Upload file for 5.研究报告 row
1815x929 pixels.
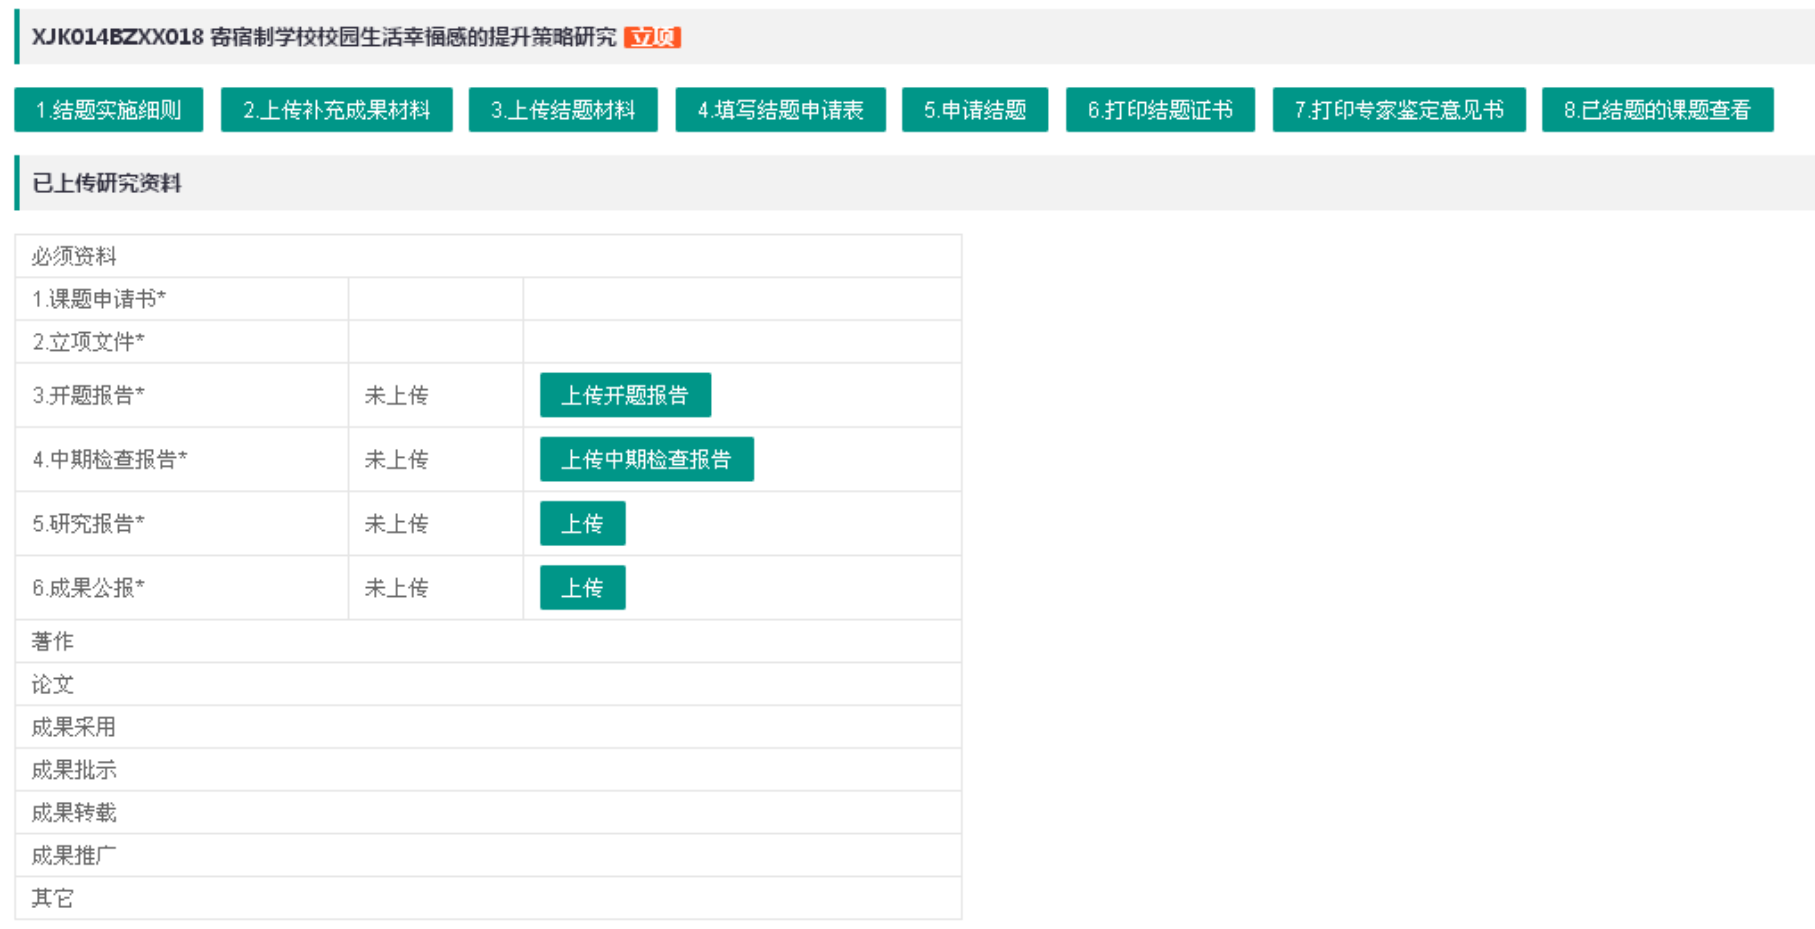582,523
